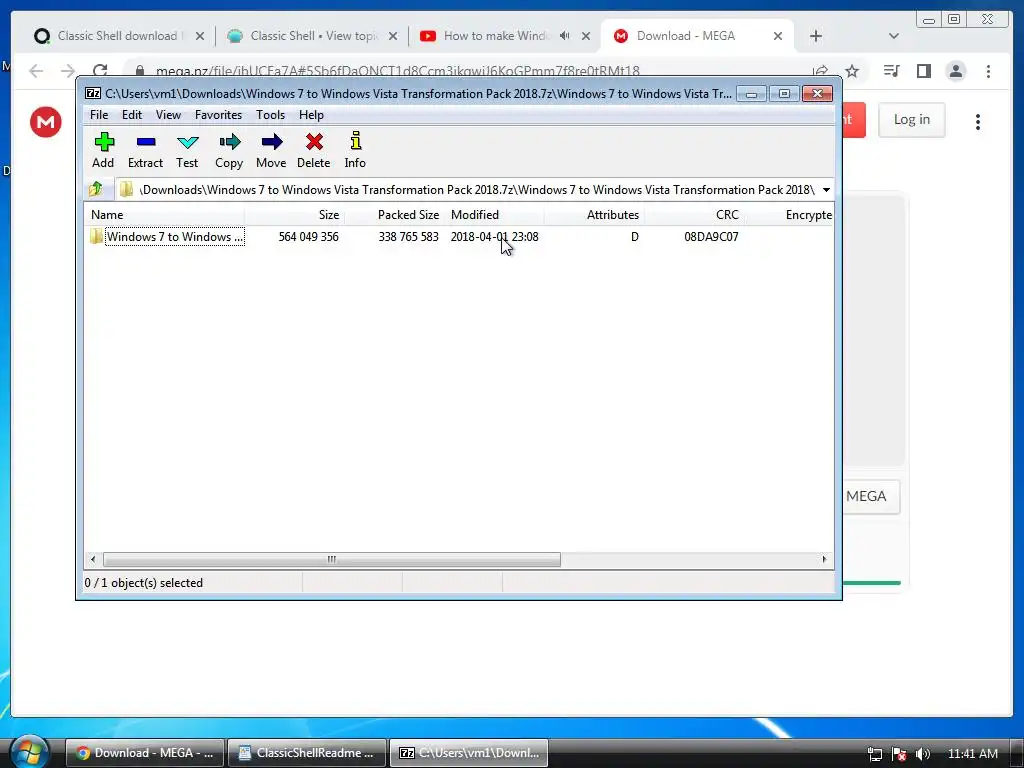The image size is (1024, 768).
Task: Toggle the Chrome side panel icon
Action: coord(923,71)
